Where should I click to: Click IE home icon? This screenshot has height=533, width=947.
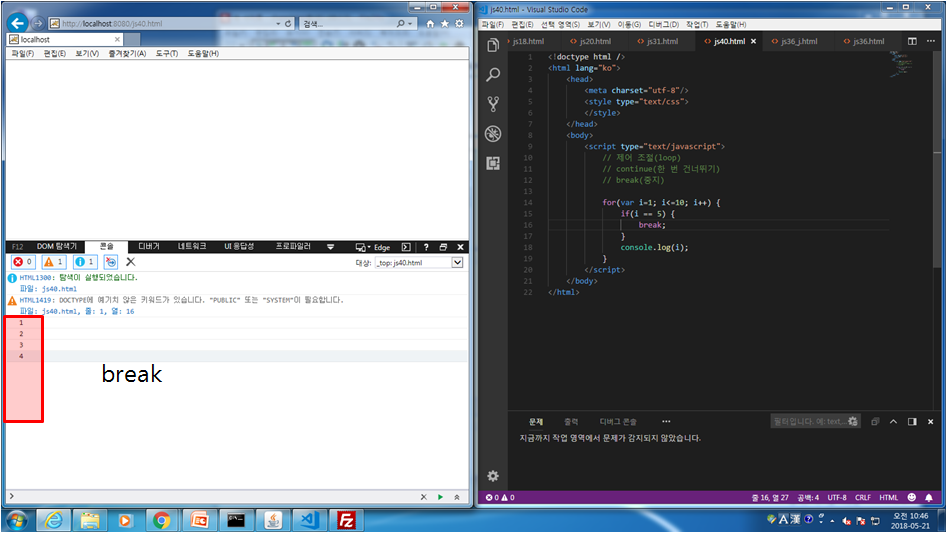(x=430, y=24)
